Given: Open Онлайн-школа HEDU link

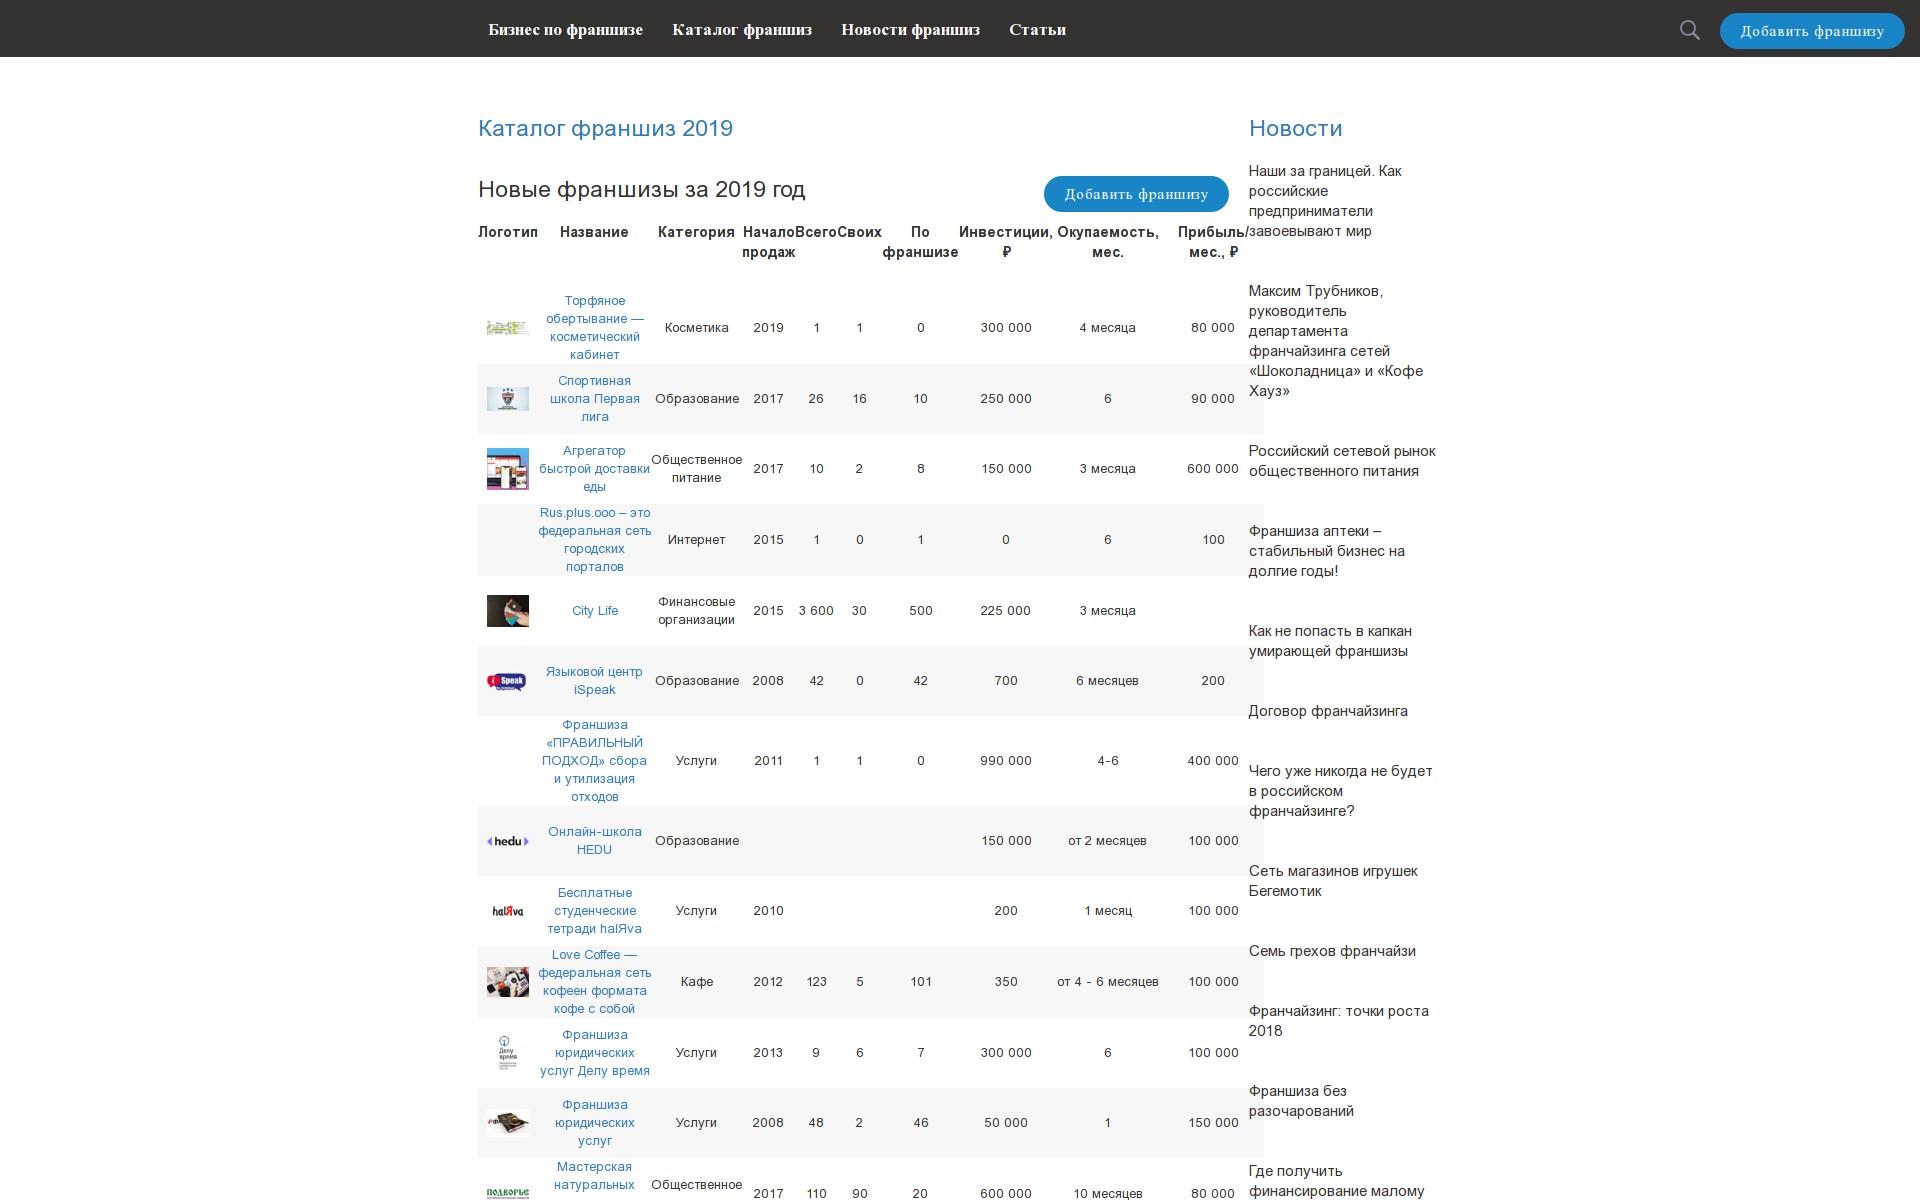Looking at the screenshot, I should click(595, 841).
